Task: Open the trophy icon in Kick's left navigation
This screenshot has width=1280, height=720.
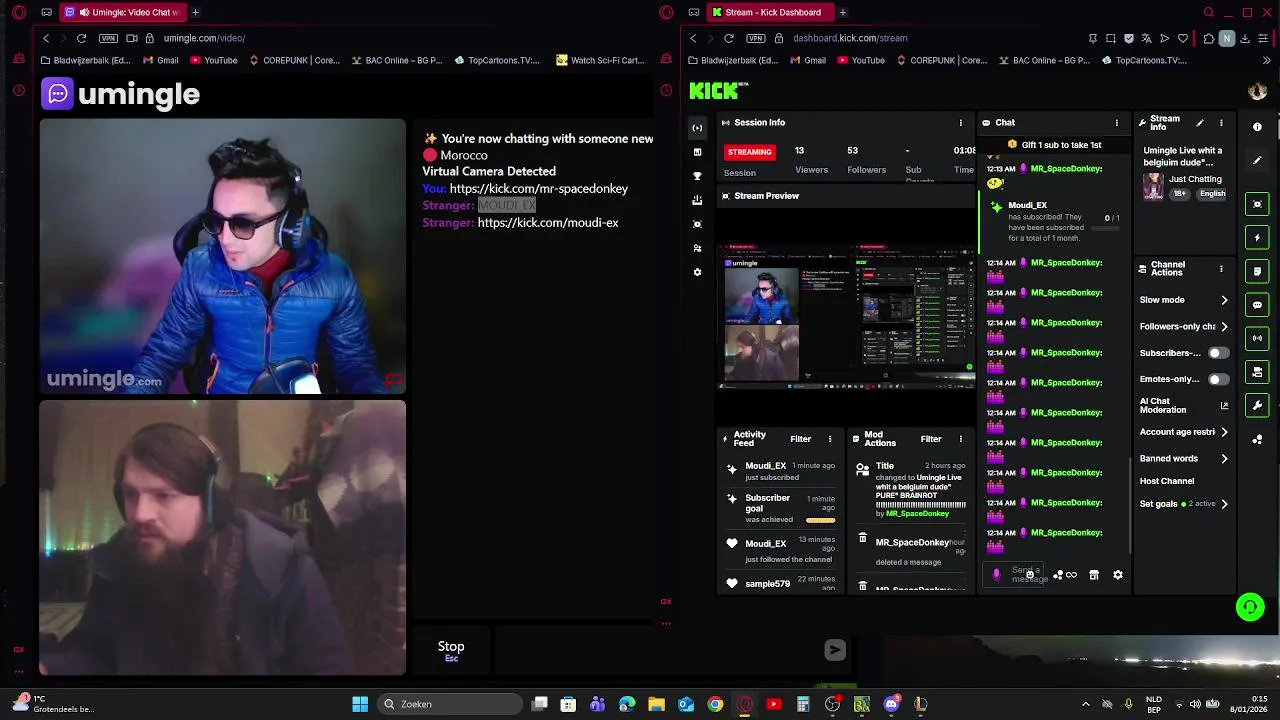Action: [697, 176]
